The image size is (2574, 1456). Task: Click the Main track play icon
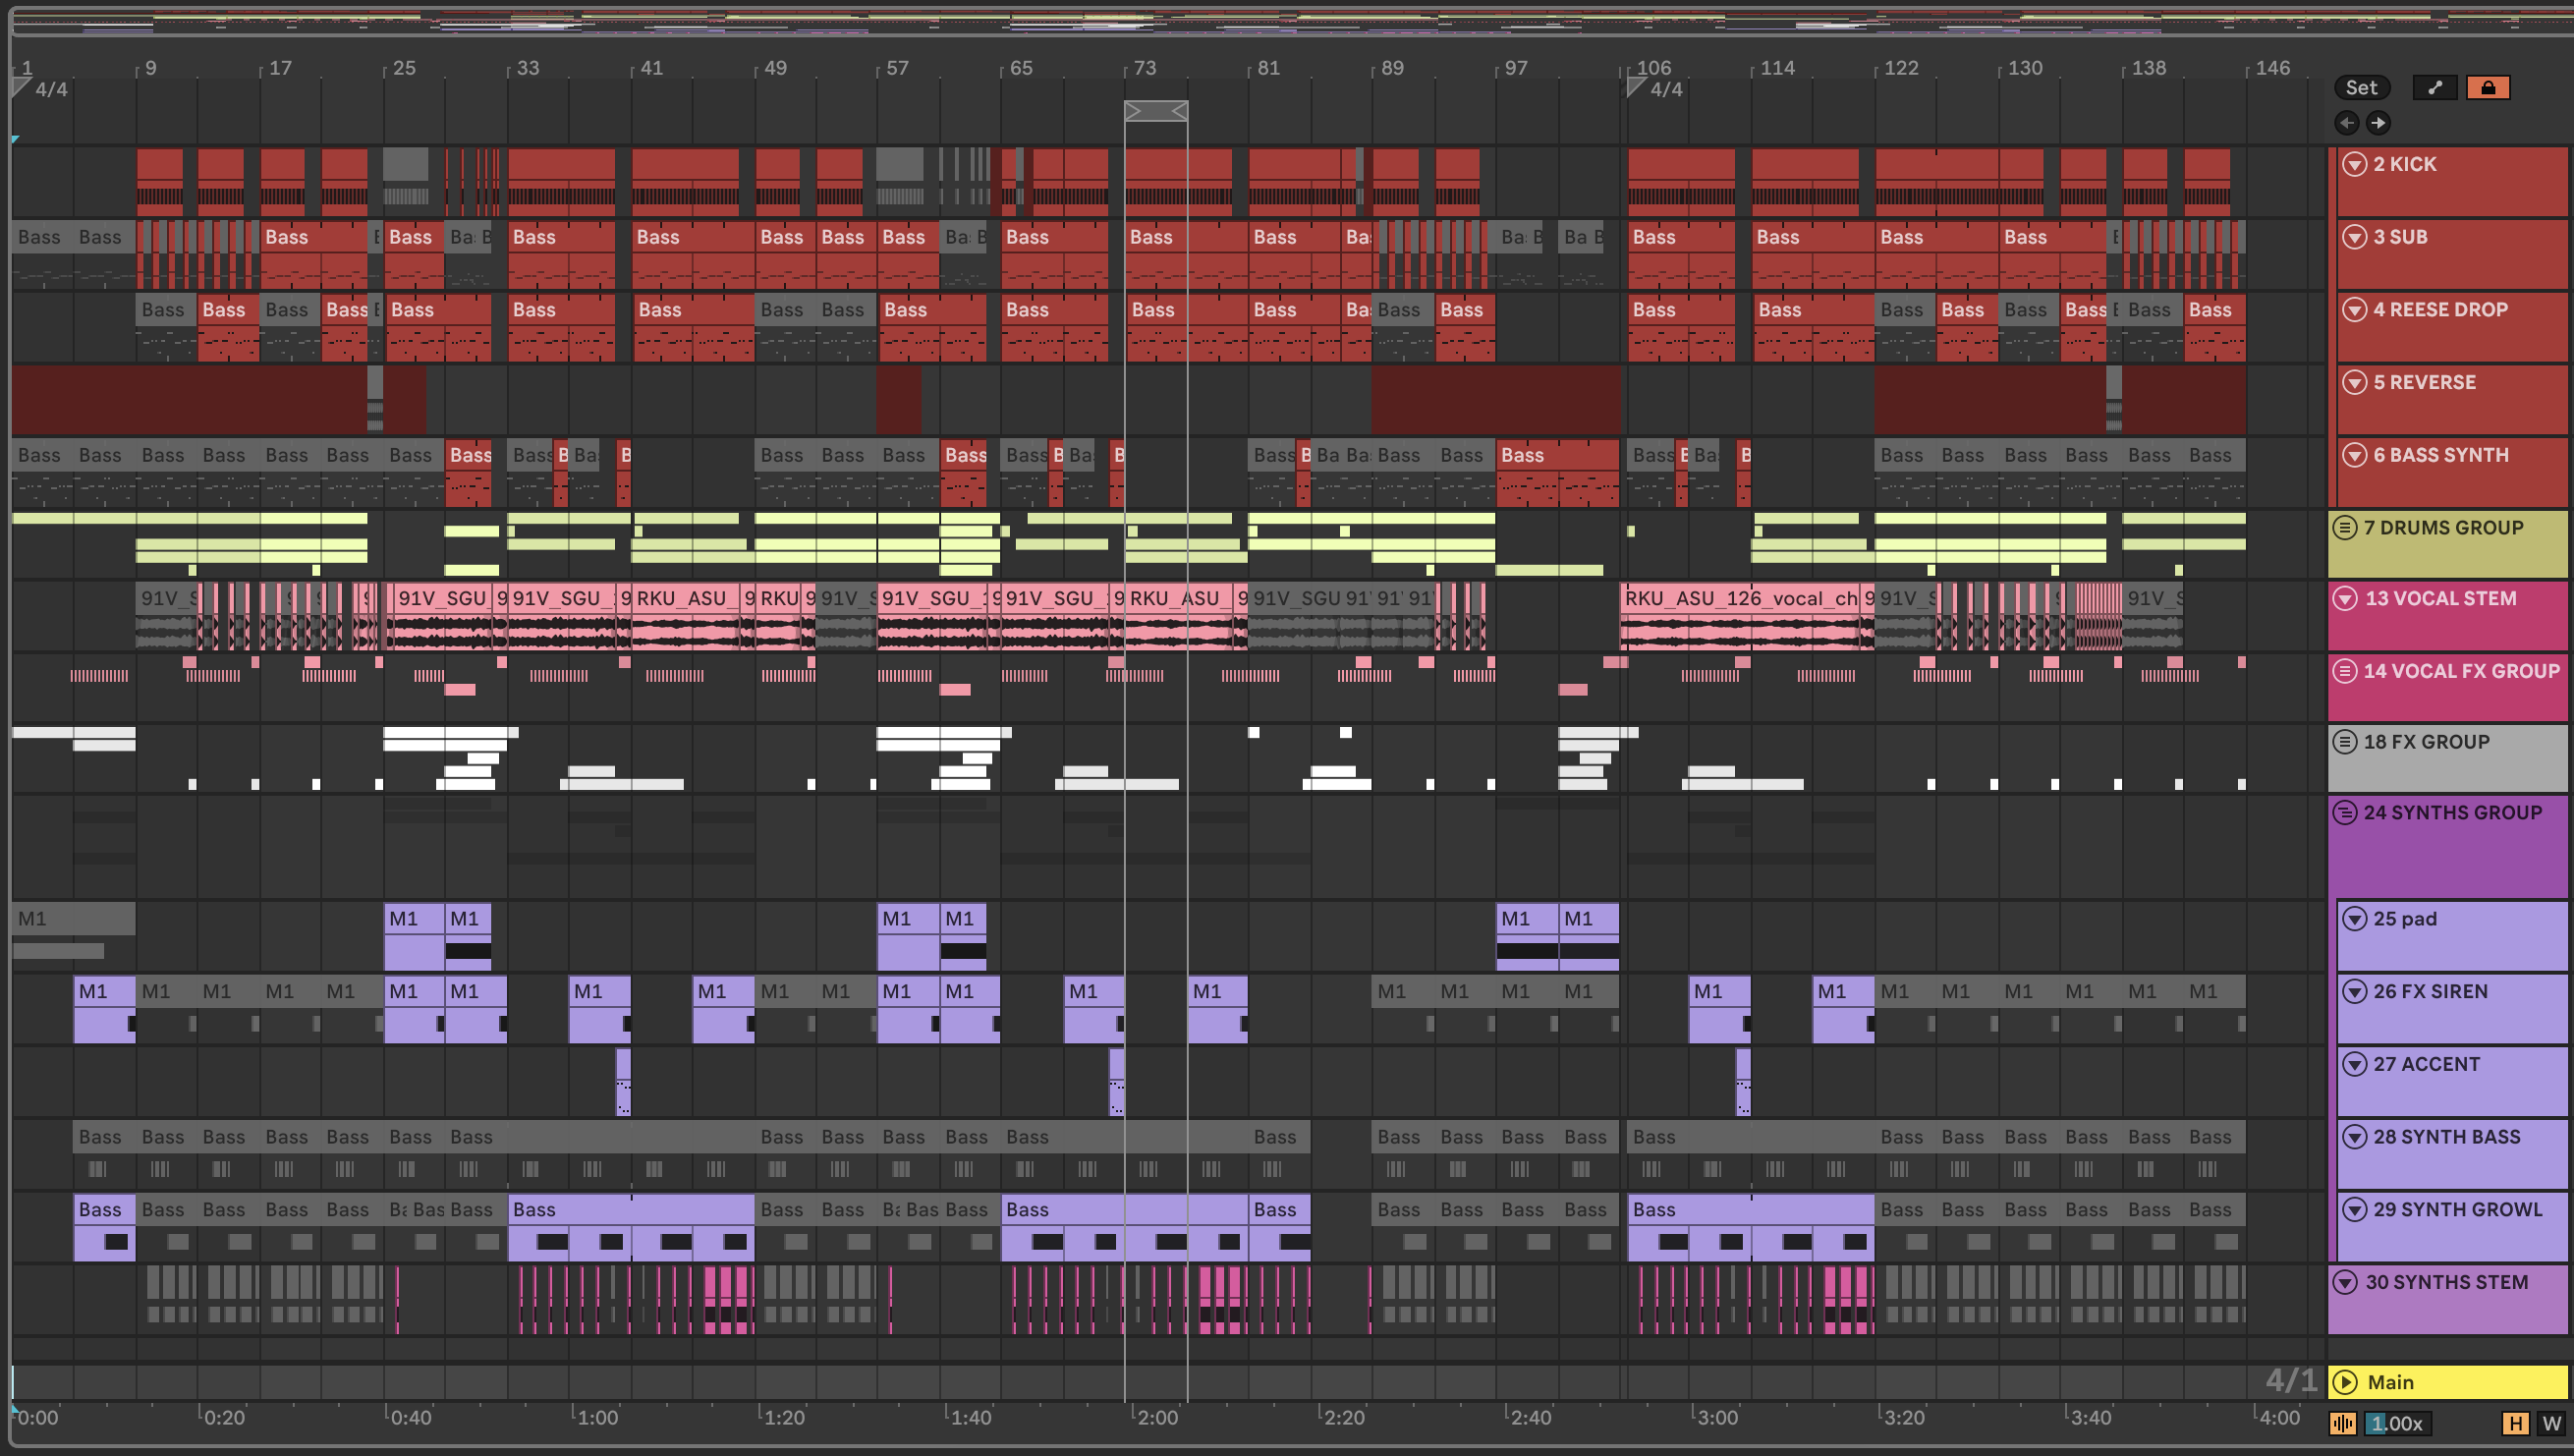pos(2345,1382)
